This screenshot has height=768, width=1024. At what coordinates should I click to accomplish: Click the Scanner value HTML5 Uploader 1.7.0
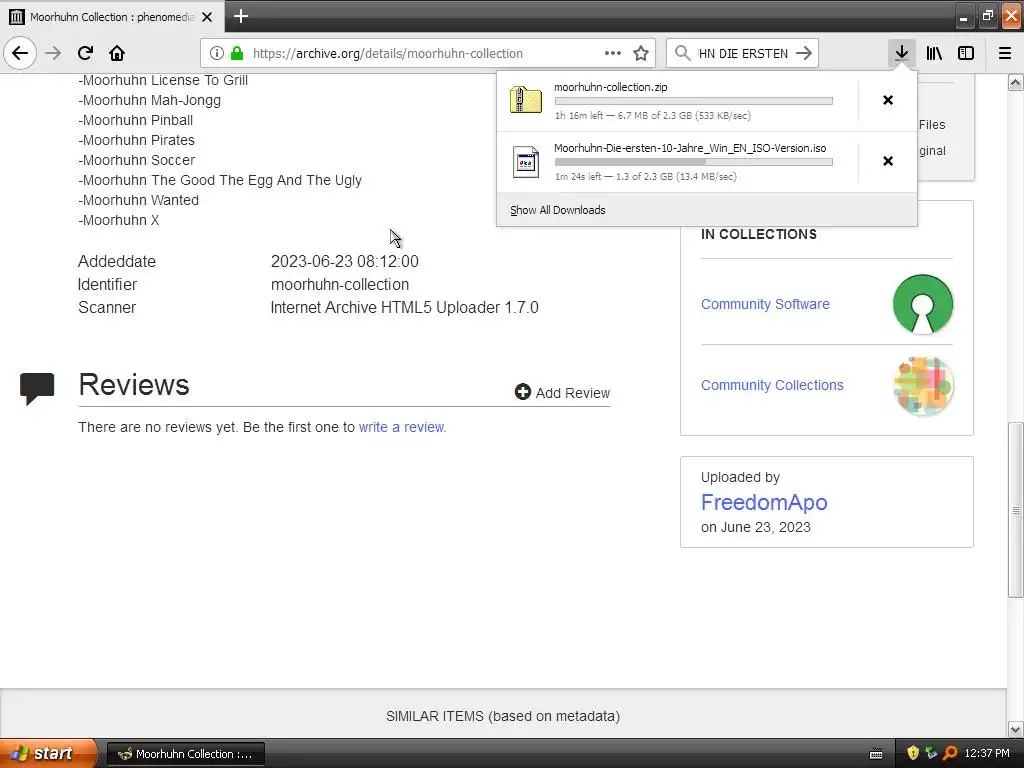404,308
